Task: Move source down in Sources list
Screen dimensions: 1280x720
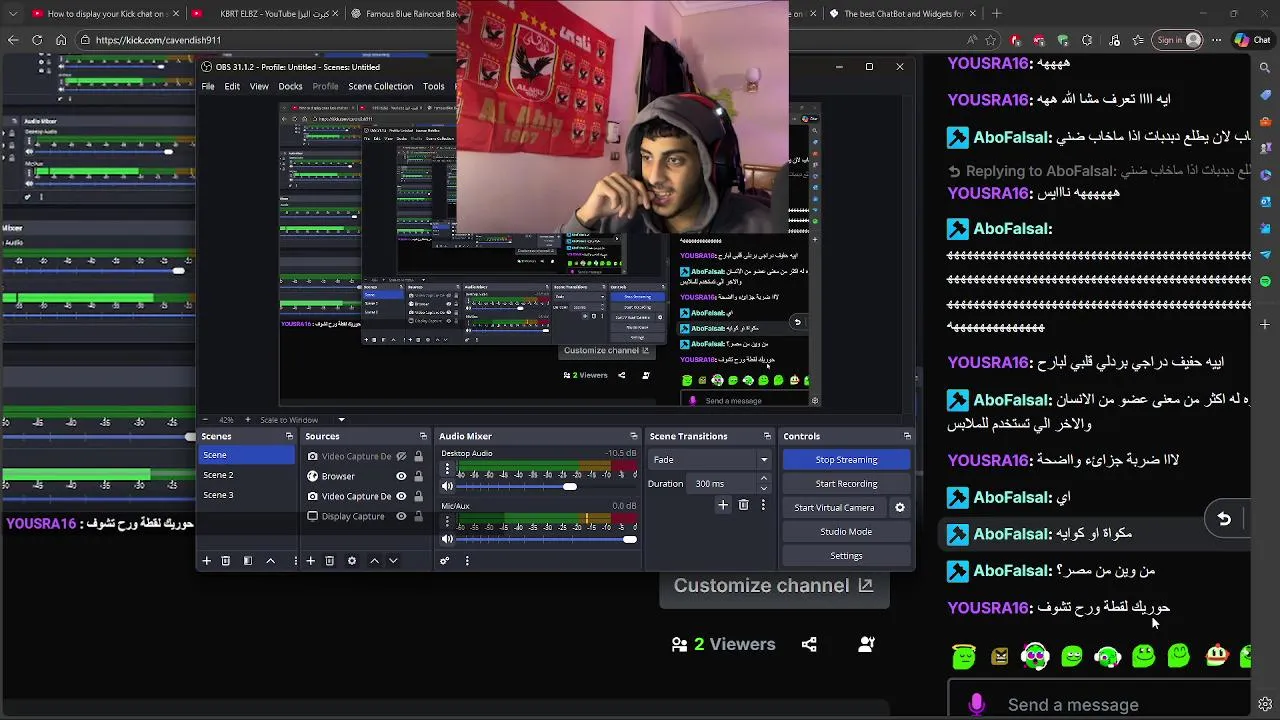Action: pos(393,561)
